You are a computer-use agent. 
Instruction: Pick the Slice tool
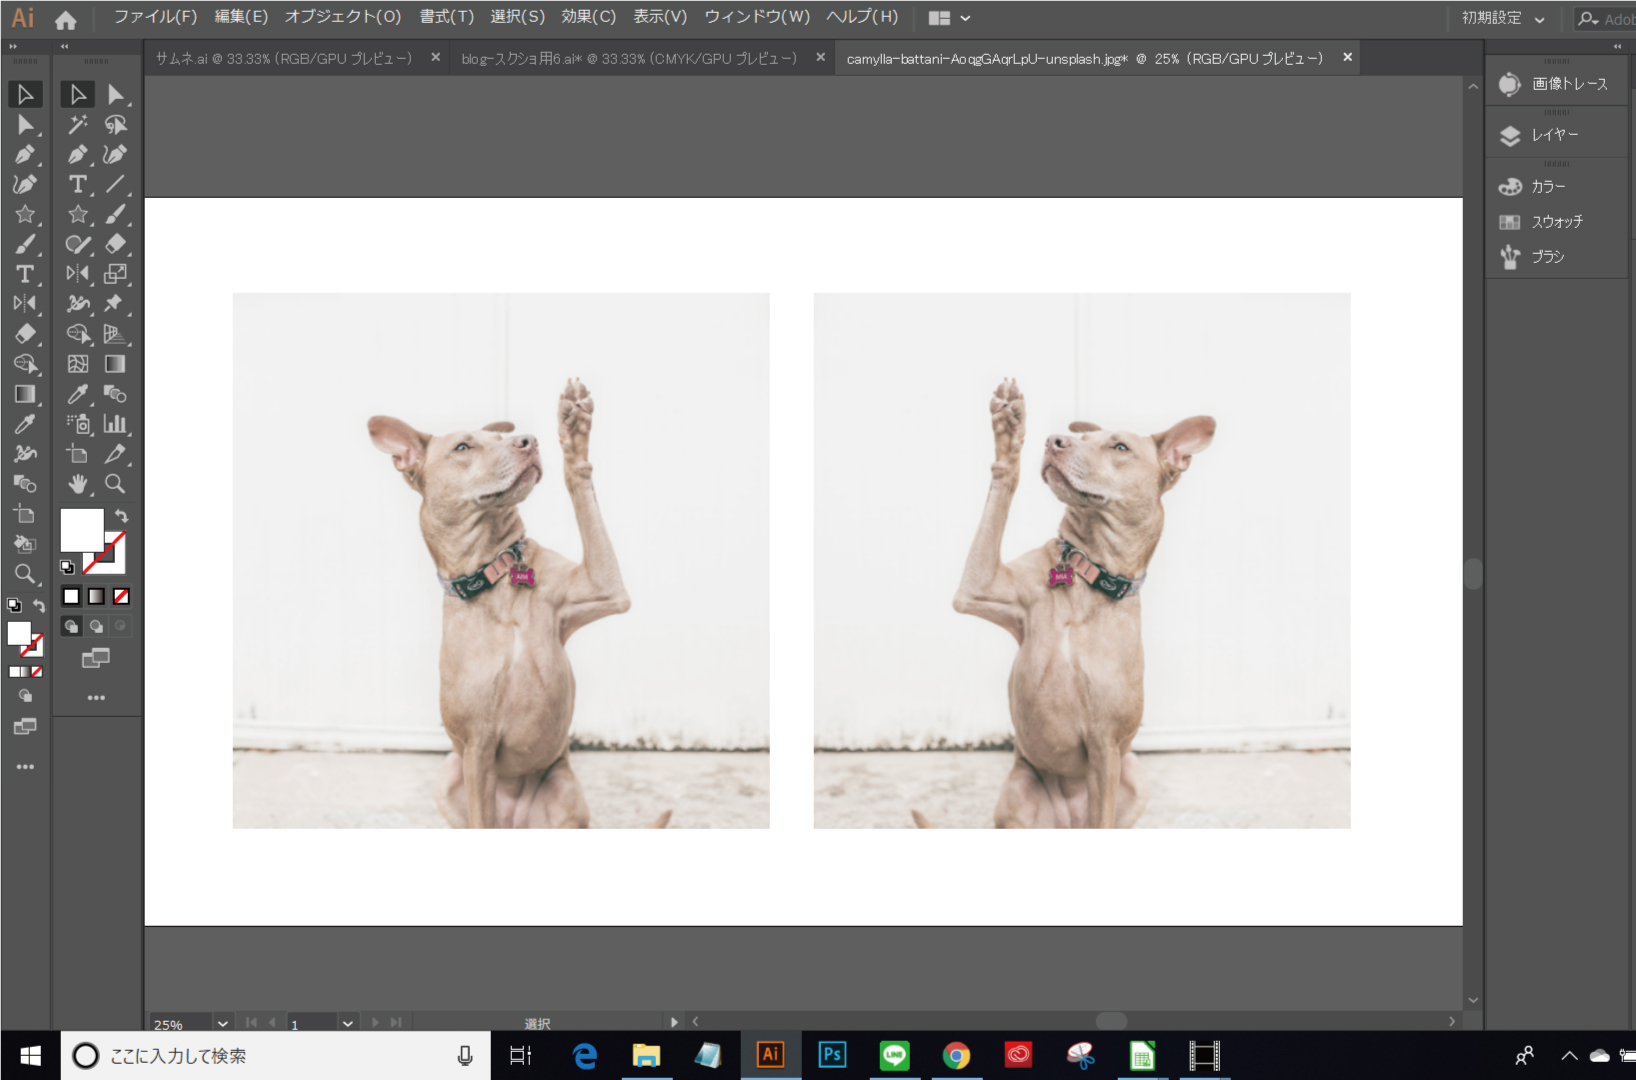click(116, 454)
